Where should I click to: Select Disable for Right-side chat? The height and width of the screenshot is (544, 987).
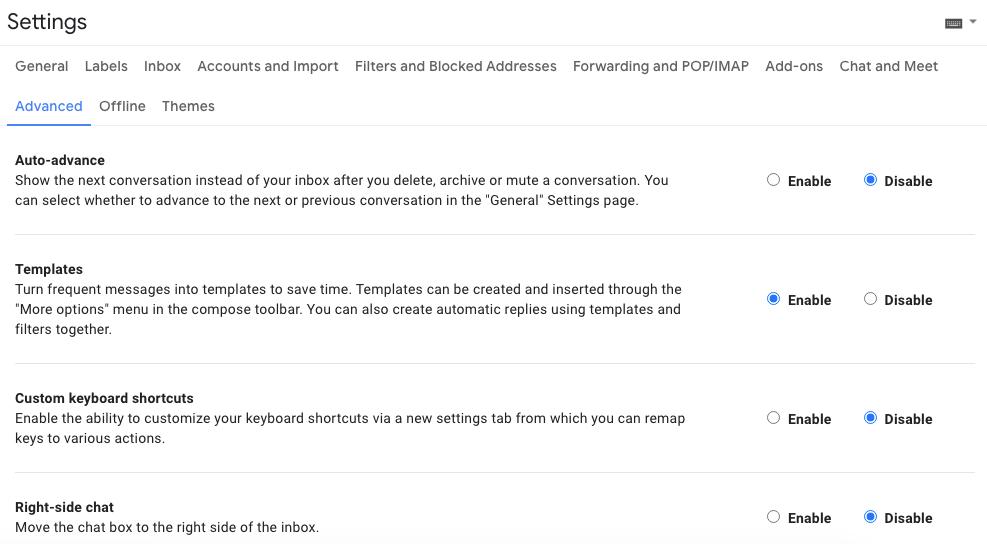point(870,517)
